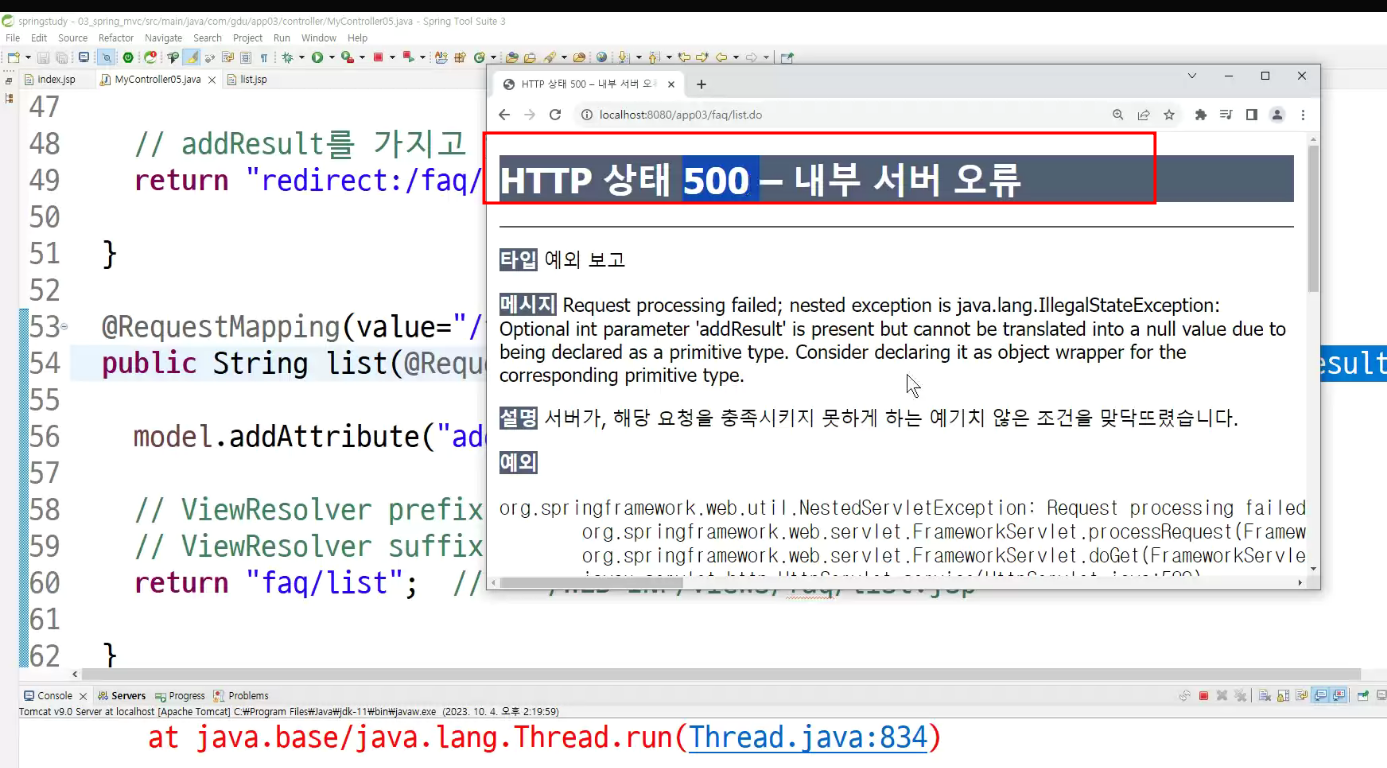Select the Progress view tab

click(179, 695)
